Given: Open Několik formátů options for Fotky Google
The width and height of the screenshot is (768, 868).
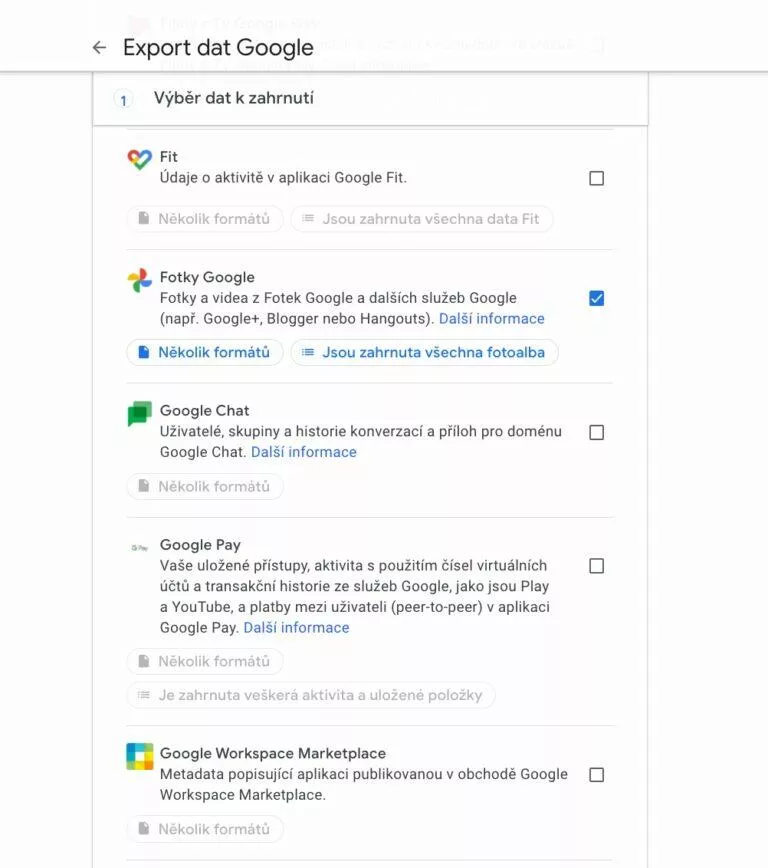Looking at the screenshot, I should click(204, 352).
